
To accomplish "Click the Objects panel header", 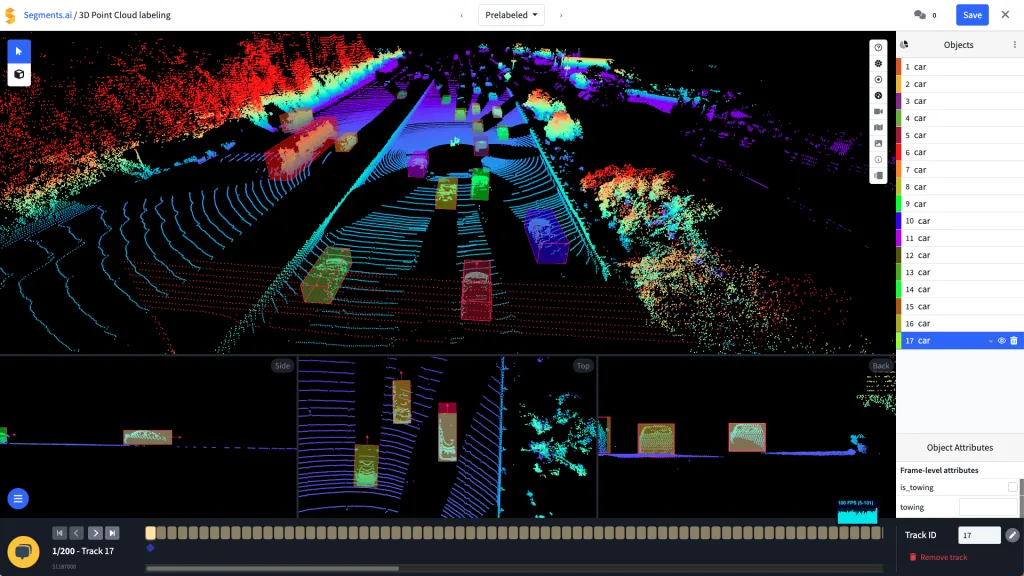I will coord(958,44).
